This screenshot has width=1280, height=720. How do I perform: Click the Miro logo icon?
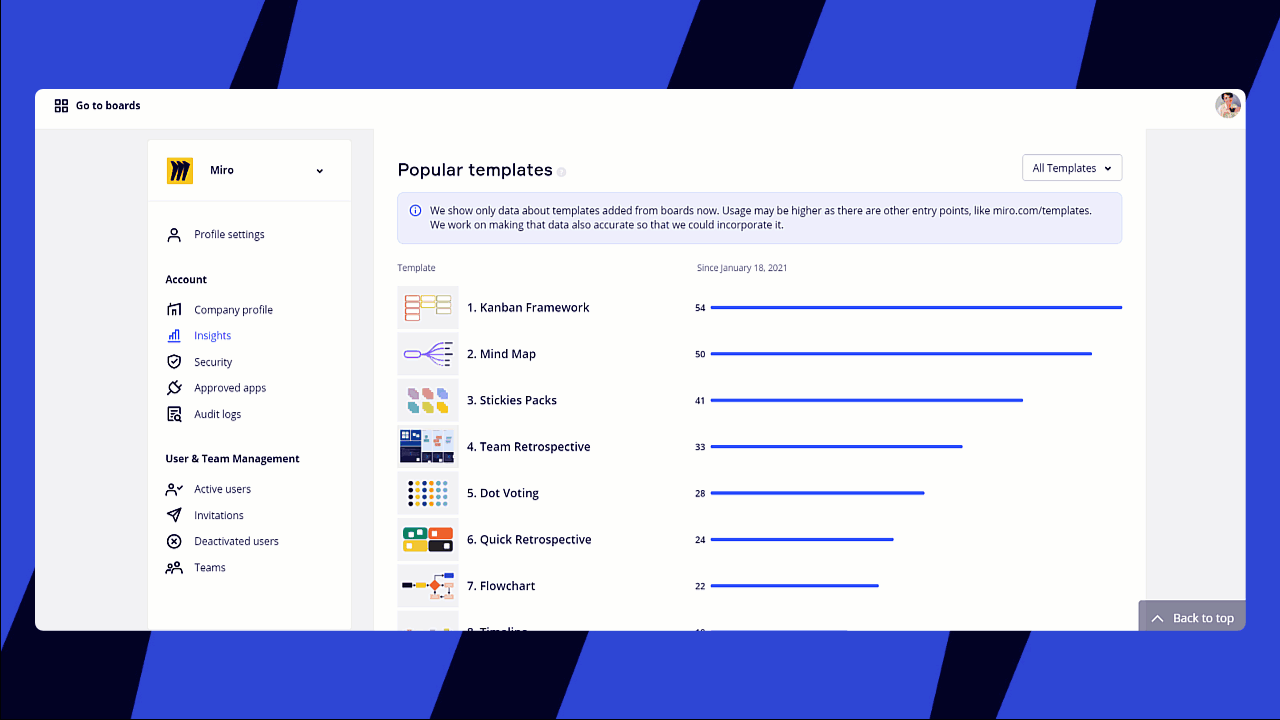click(180, 171)
